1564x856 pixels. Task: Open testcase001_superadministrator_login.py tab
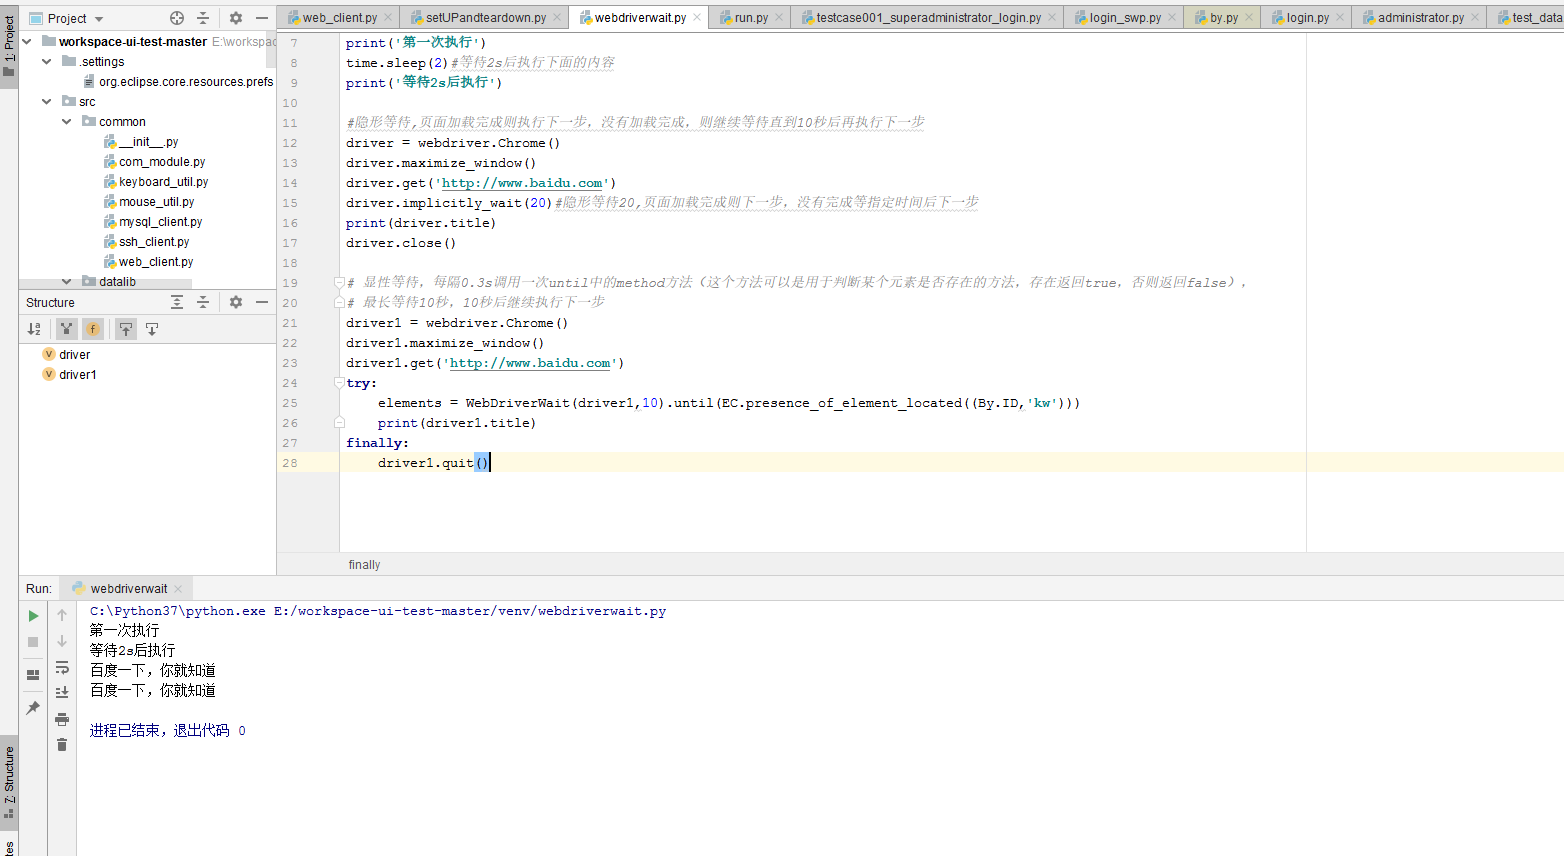(x=928, y=18)
